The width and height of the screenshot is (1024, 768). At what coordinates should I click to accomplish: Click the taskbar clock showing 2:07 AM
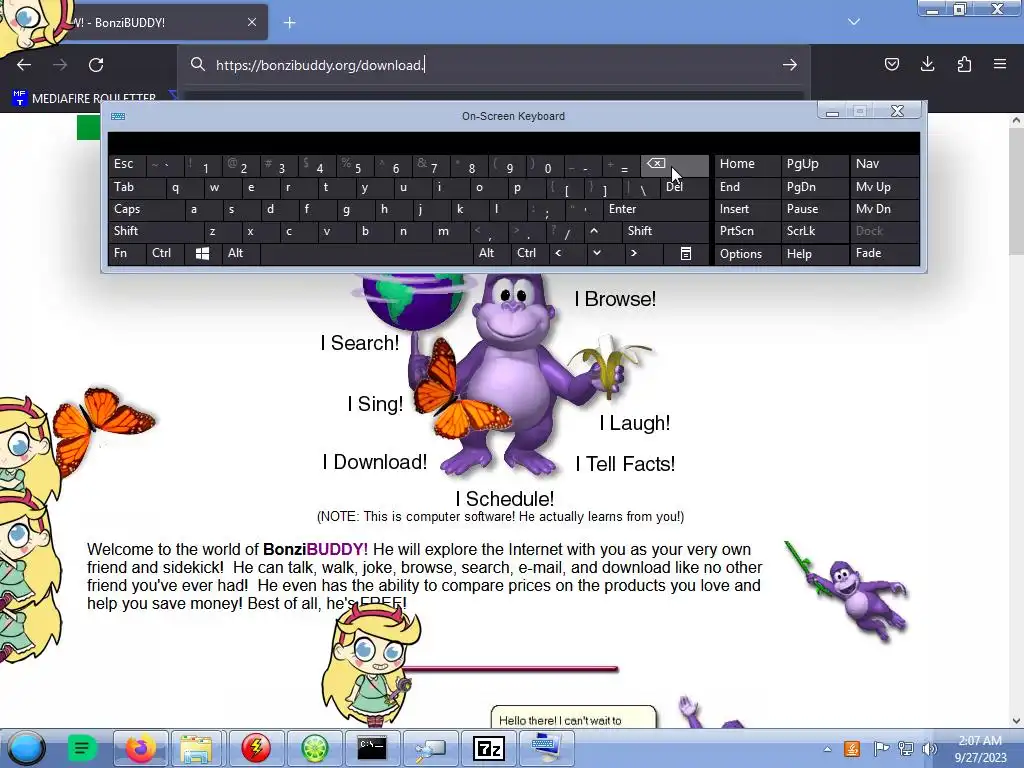point(980,749)
